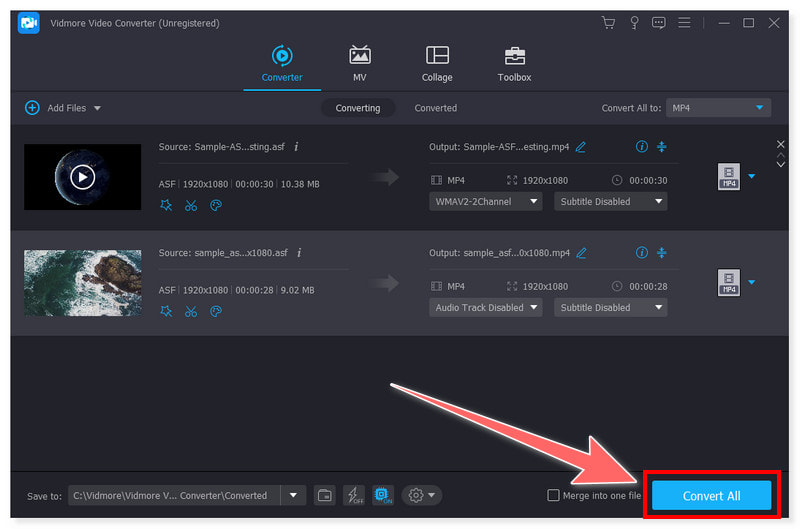800x529 pixels.
Task: Play the first video thumbnail preview
Action: pyautogui.click(x=82, y=177)
